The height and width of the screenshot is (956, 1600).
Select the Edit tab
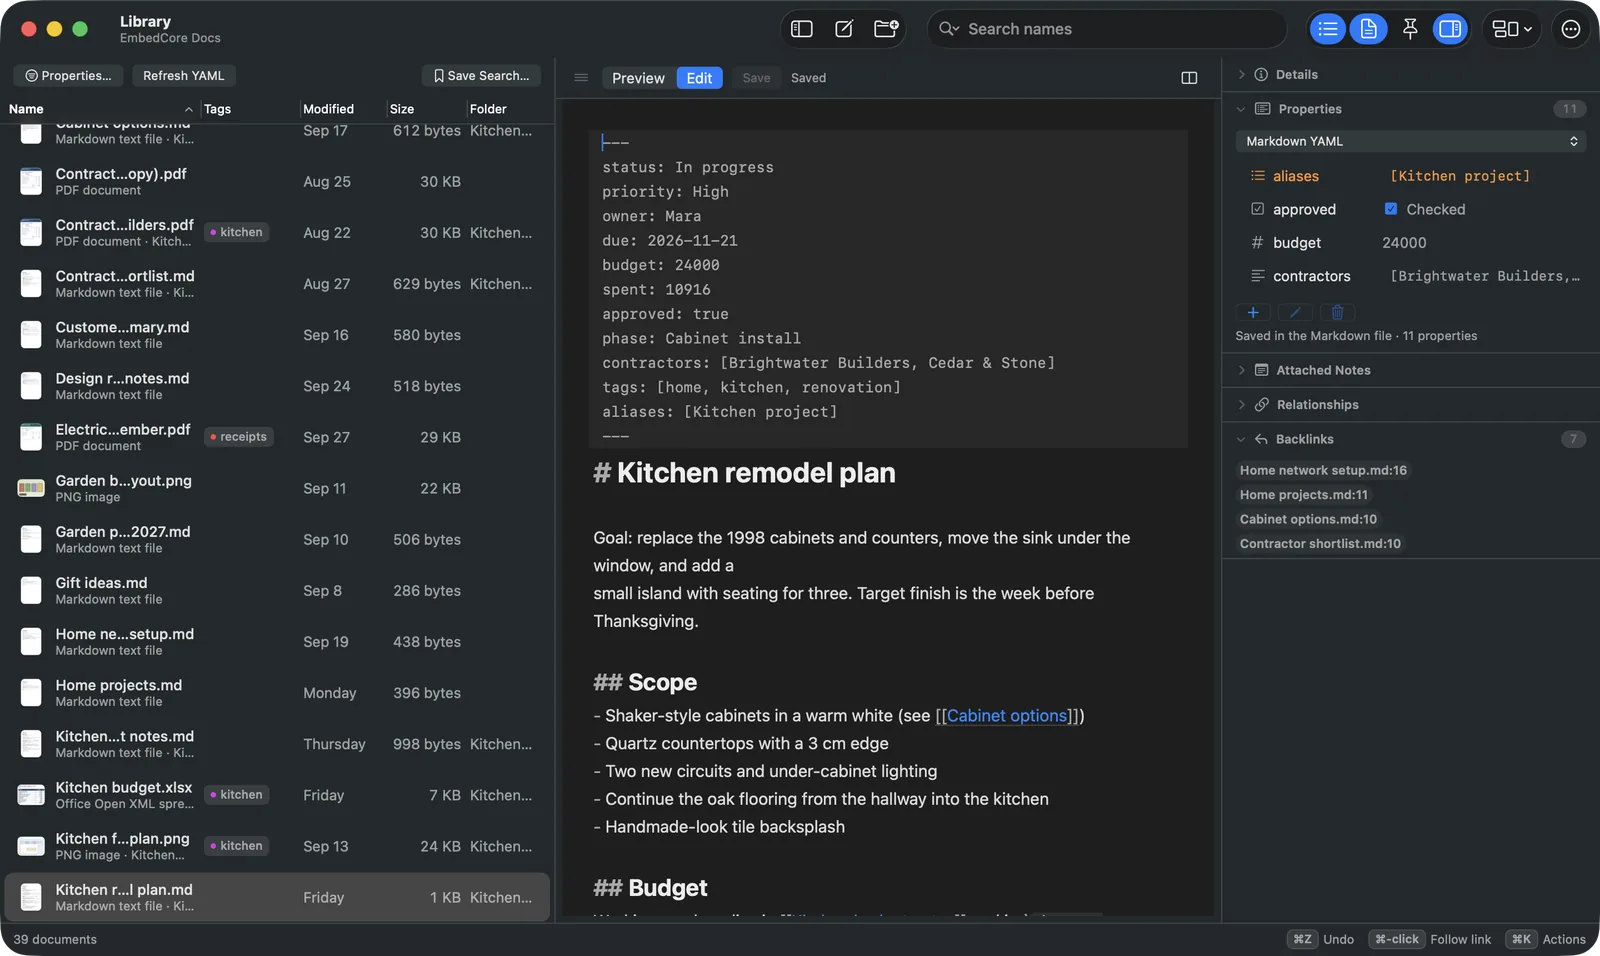pyautogui.click(x=699, y=78)
